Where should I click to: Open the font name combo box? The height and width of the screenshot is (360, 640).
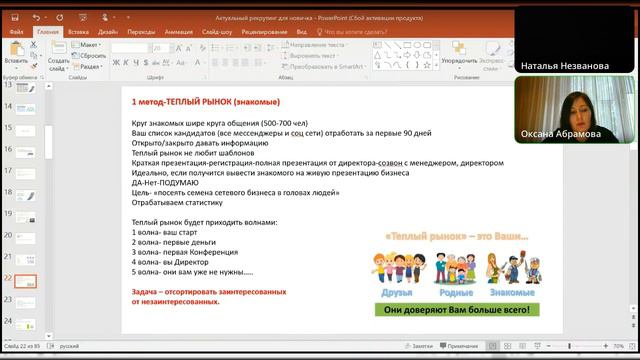pos(131,48)
